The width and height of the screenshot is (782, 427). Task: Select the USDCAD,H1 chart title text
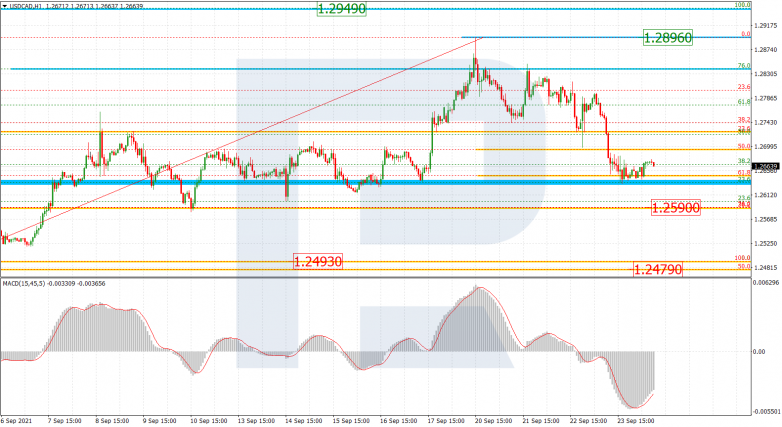[x=26, y=7]
